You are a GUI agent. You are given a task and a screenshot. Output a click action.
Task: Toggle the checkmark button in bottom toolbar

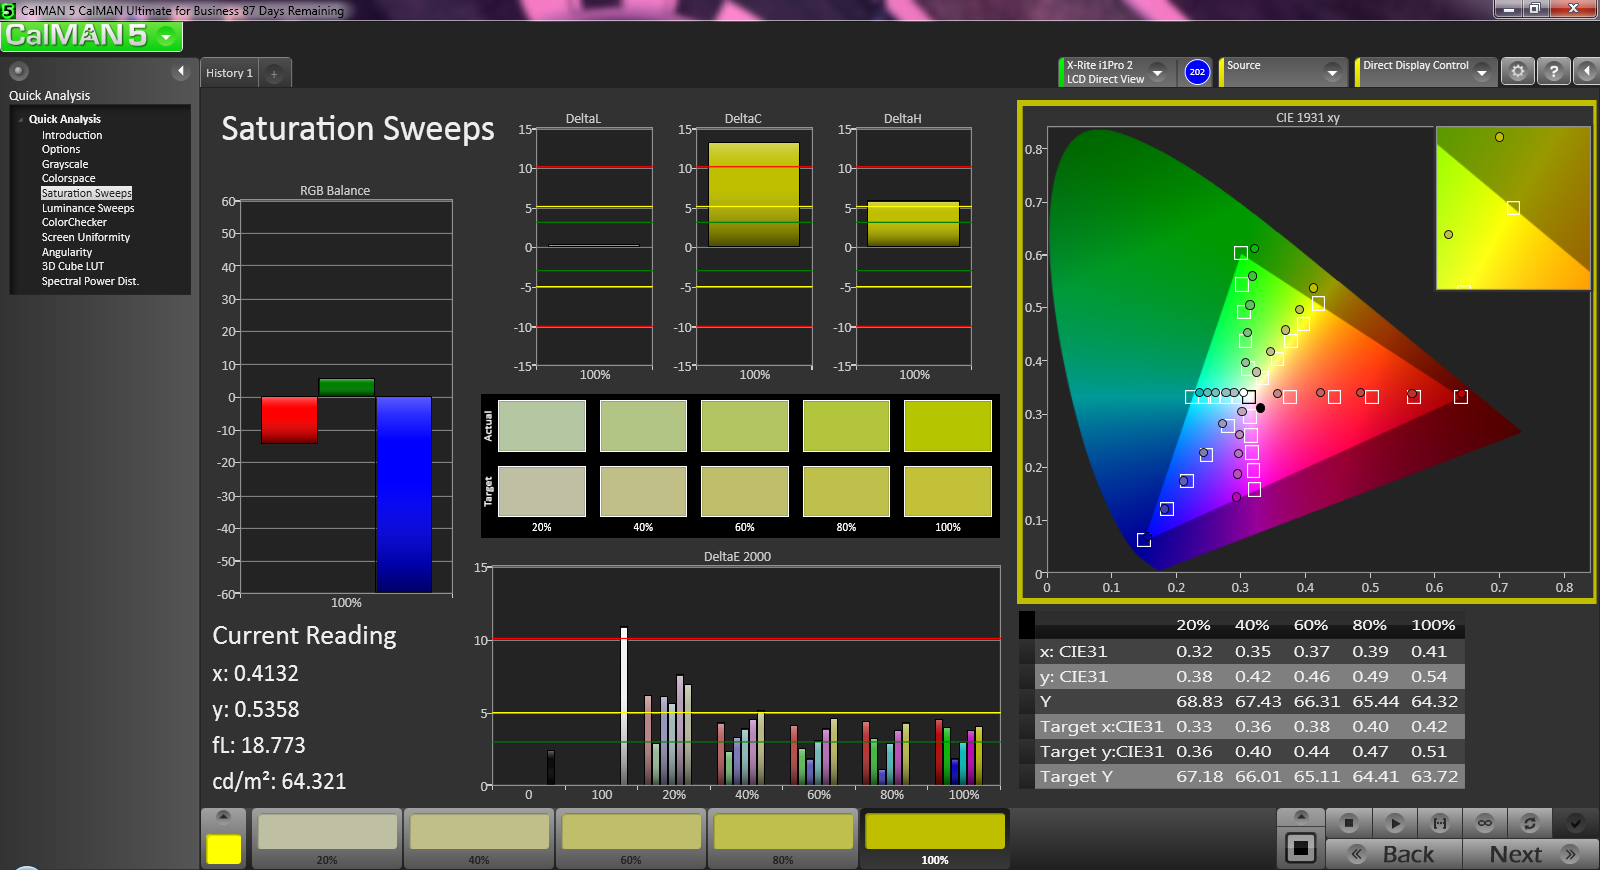pos(1575,823)
